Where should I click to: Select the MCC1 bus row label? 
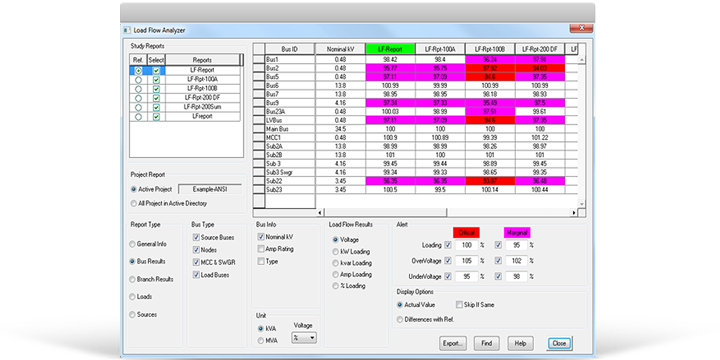[290, 138]
